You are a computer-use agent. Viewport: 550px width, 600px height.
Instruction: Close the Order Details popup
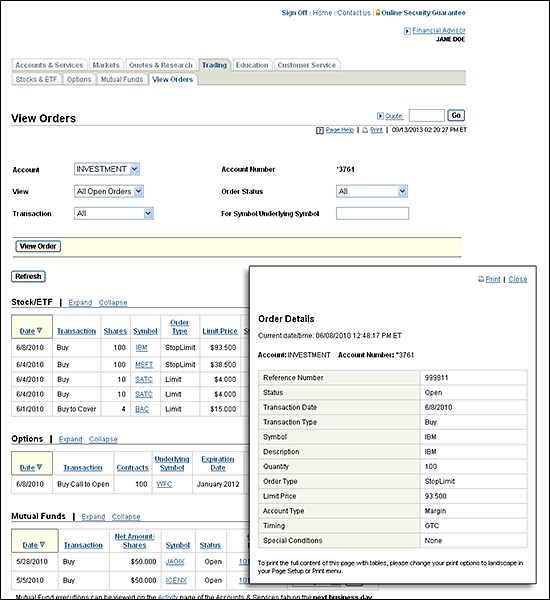click(518, 279)
